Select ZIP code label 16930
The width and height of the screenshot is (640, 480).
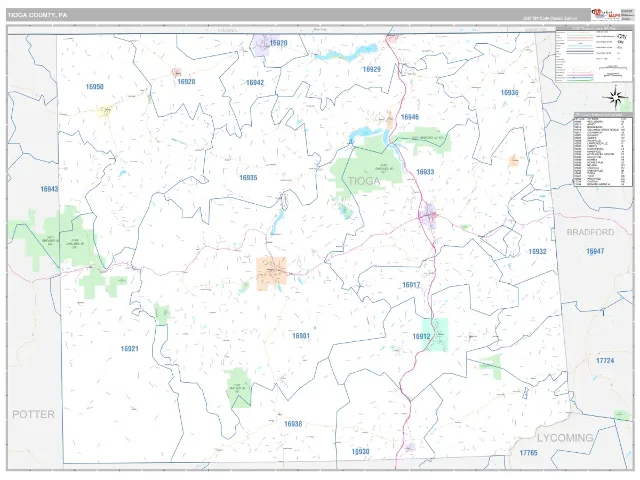coord(360,451)
